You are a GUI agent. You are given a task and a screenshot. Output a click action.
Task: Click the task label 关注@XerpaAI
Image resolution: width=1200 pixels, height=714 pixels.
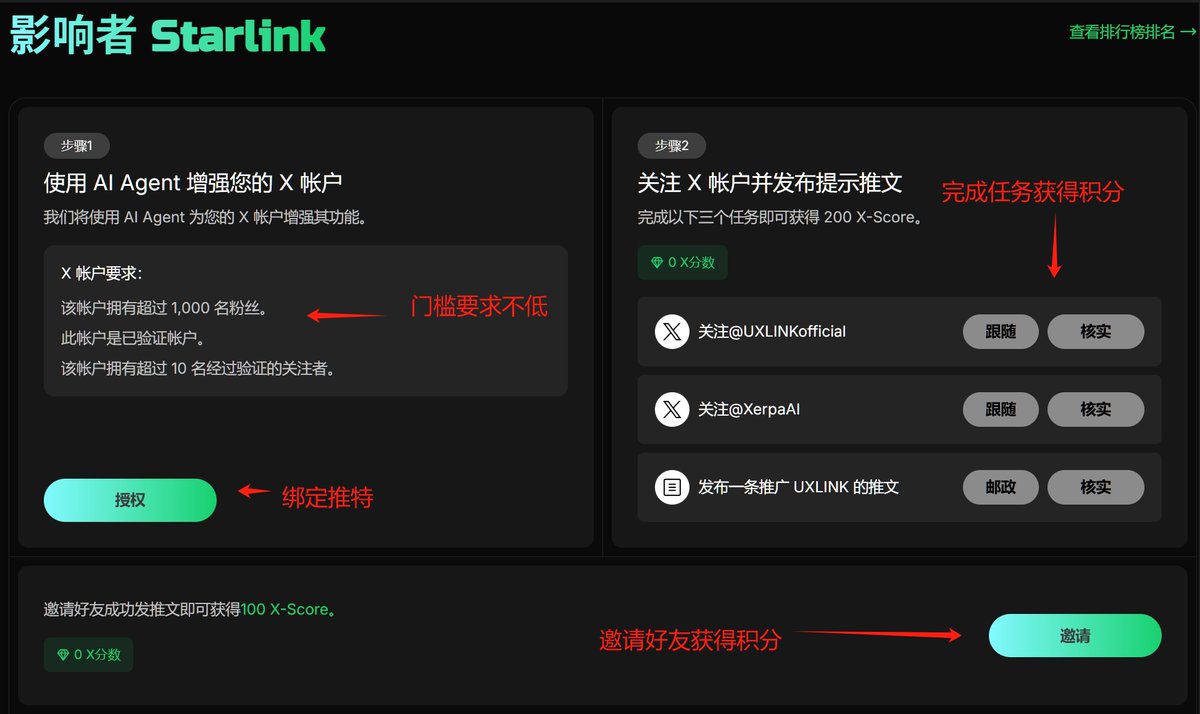pyautogui.click(x=749, y=409)
